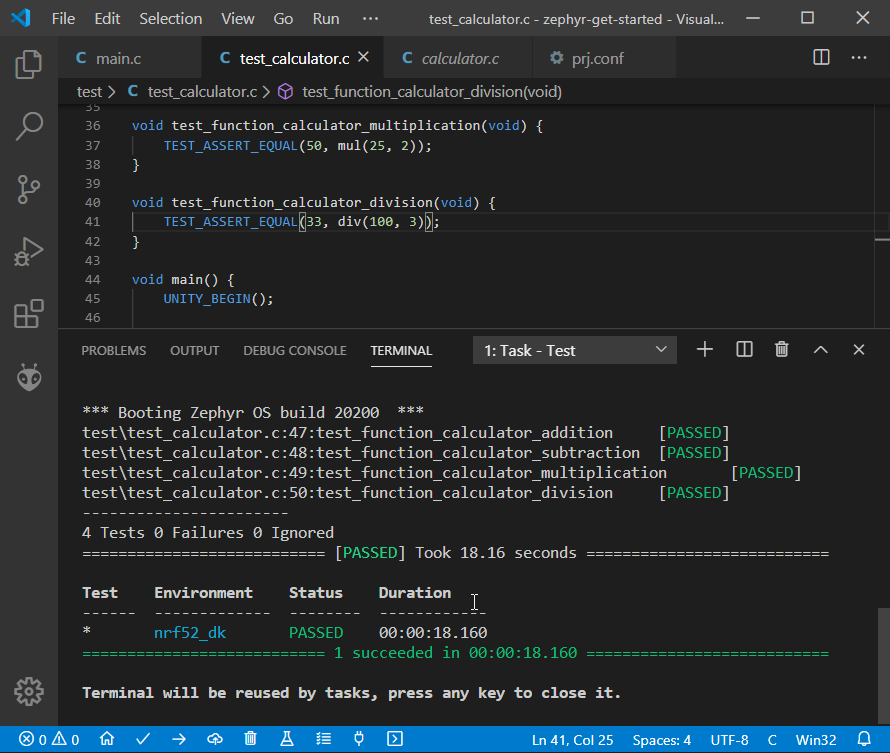Maximize the panel with the up chevron

coord(820,350)
